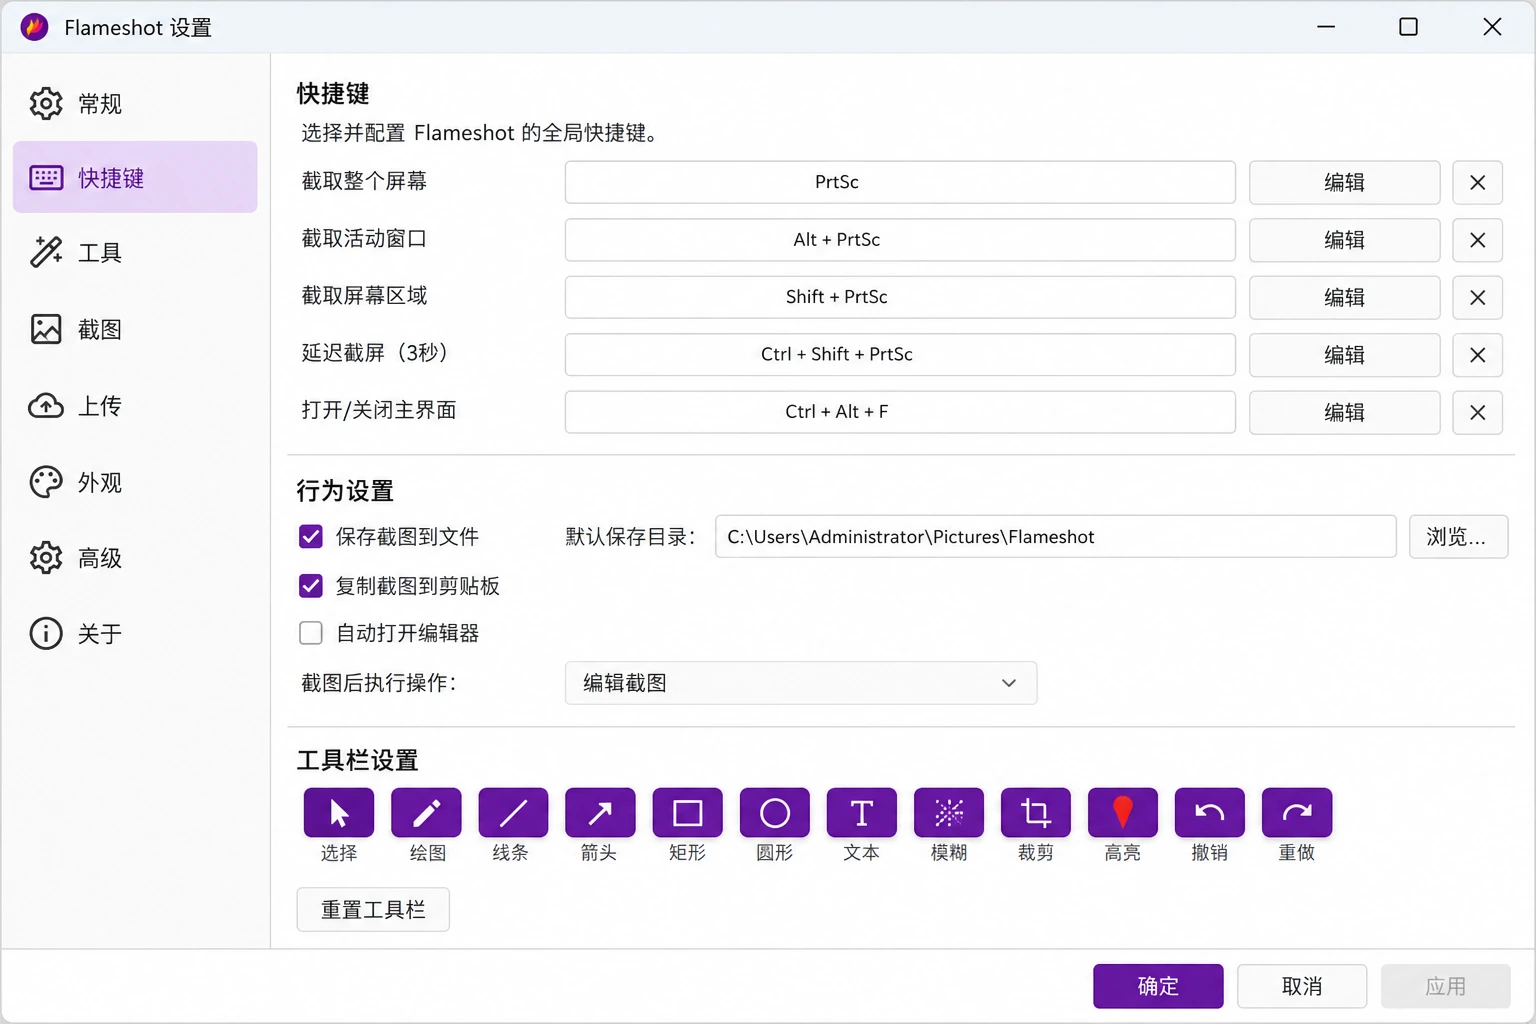Clear the 截取屏幕区域 shortcut with X

tap(1477, 297)
